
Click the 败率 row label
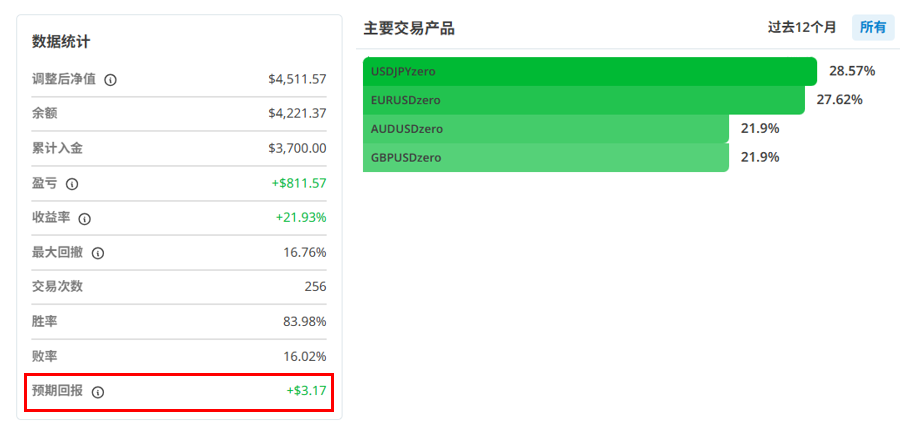click(45, 356)
